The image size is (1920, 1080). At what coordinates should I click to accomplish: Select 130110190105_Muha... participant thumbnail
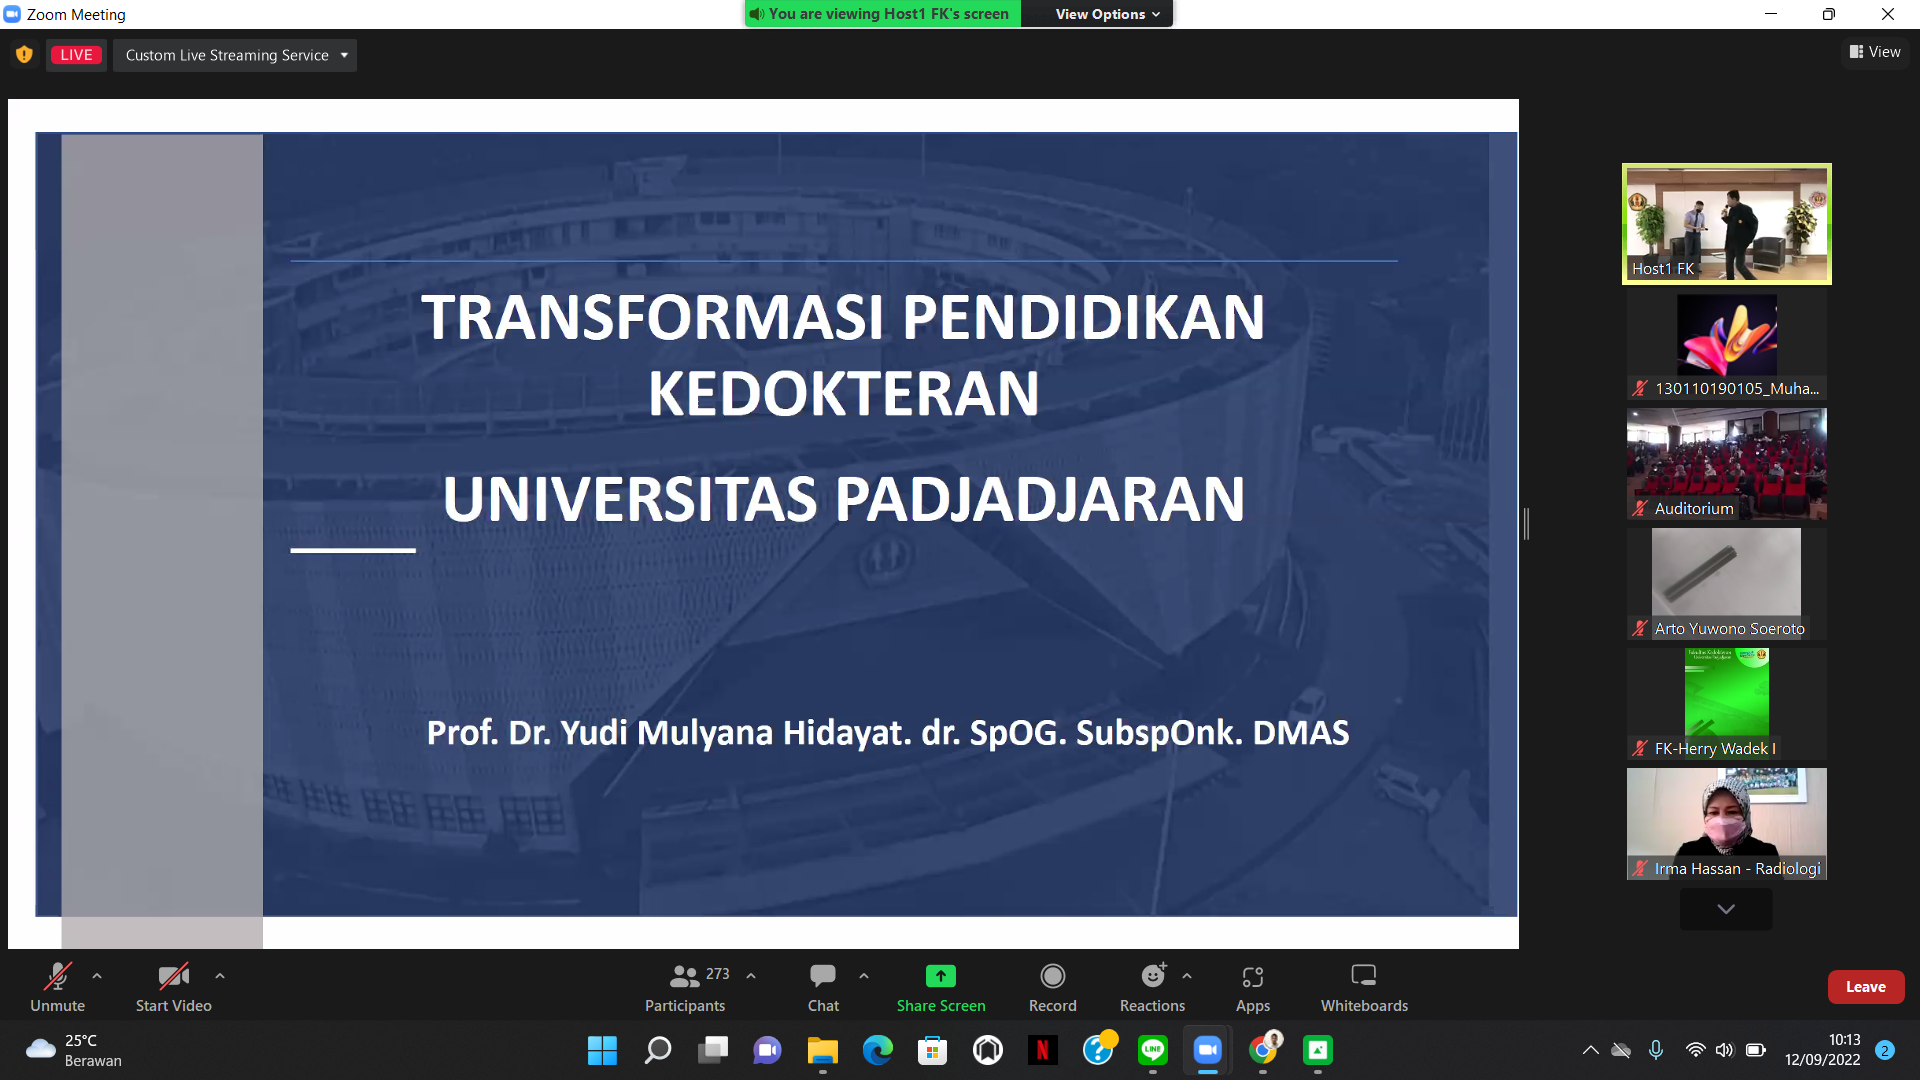pos(1726,345)
